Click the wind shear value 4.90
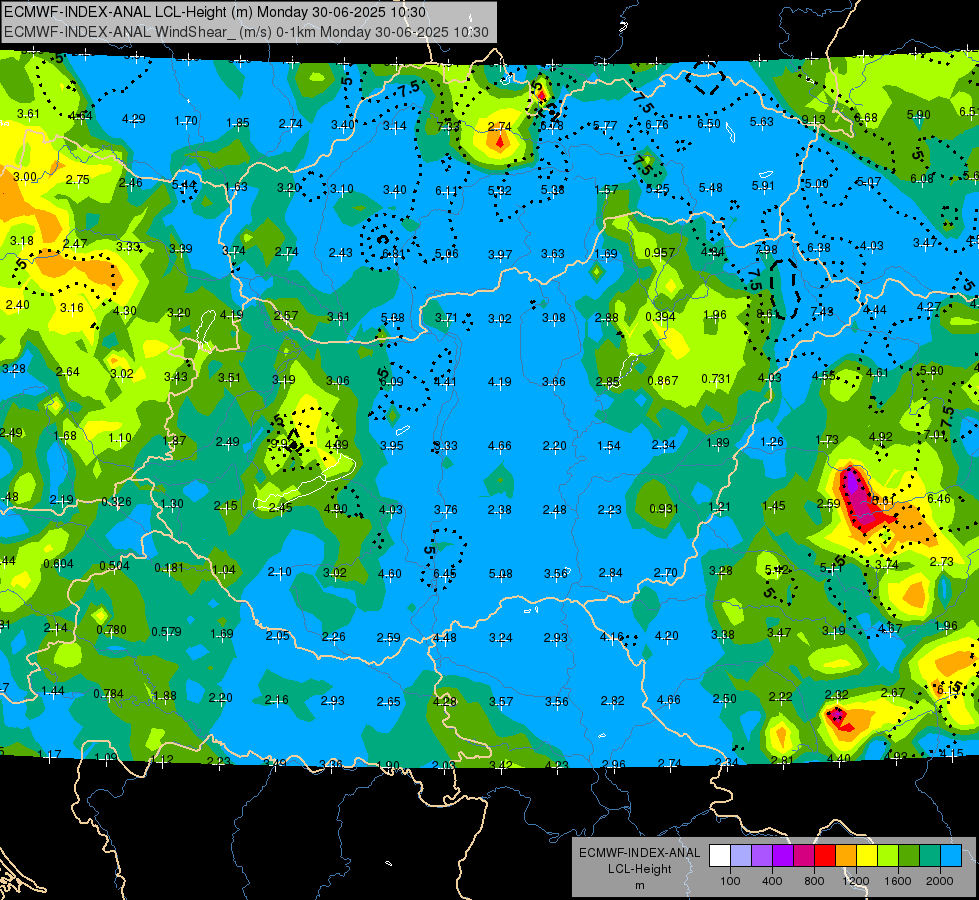 coord(335,508)
